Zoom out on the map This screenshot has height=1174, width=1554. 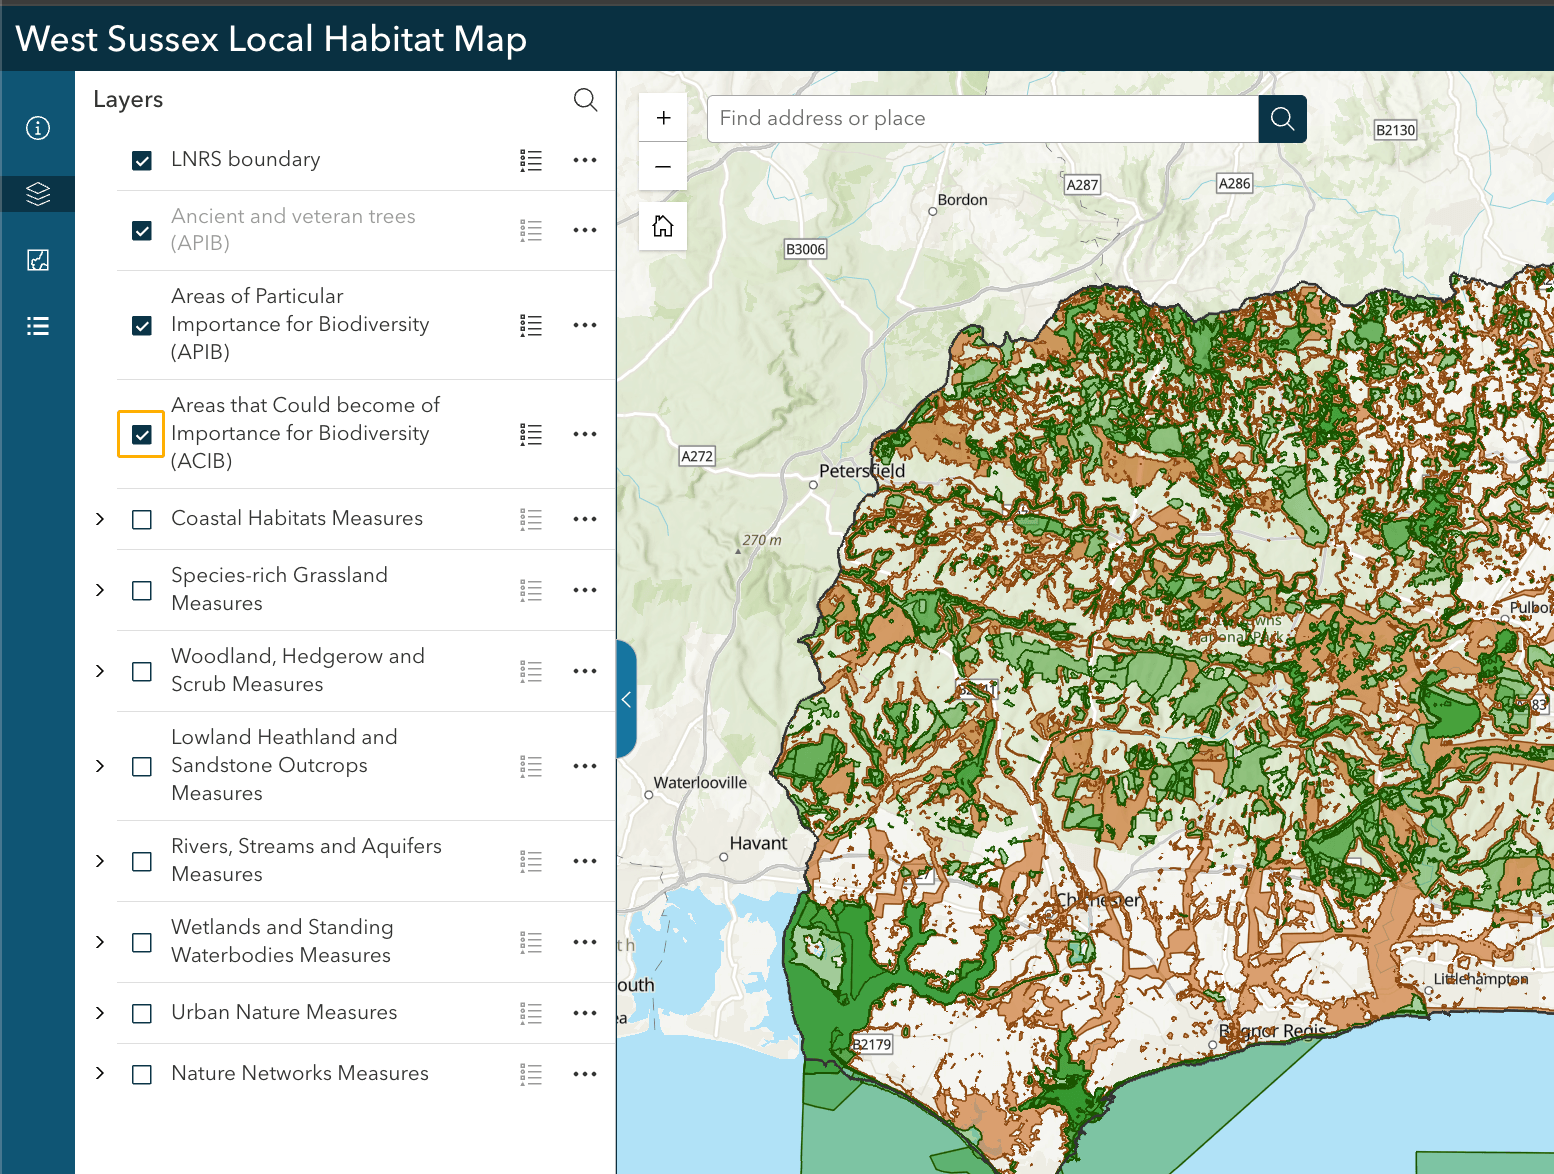[x=663, y=166]
